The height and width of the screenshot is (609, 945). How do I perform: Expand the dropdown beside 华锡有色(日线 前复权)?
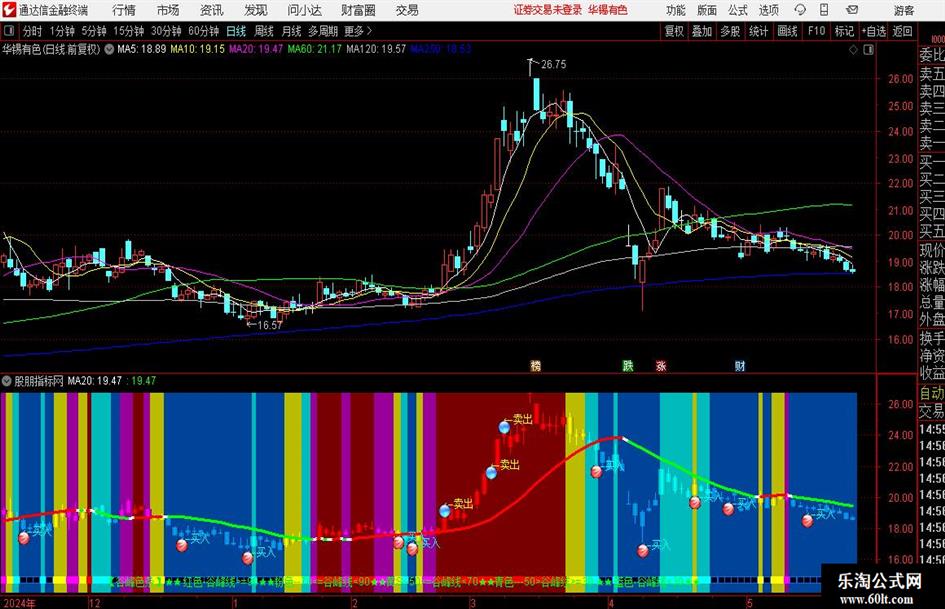[x=109, y=49]
